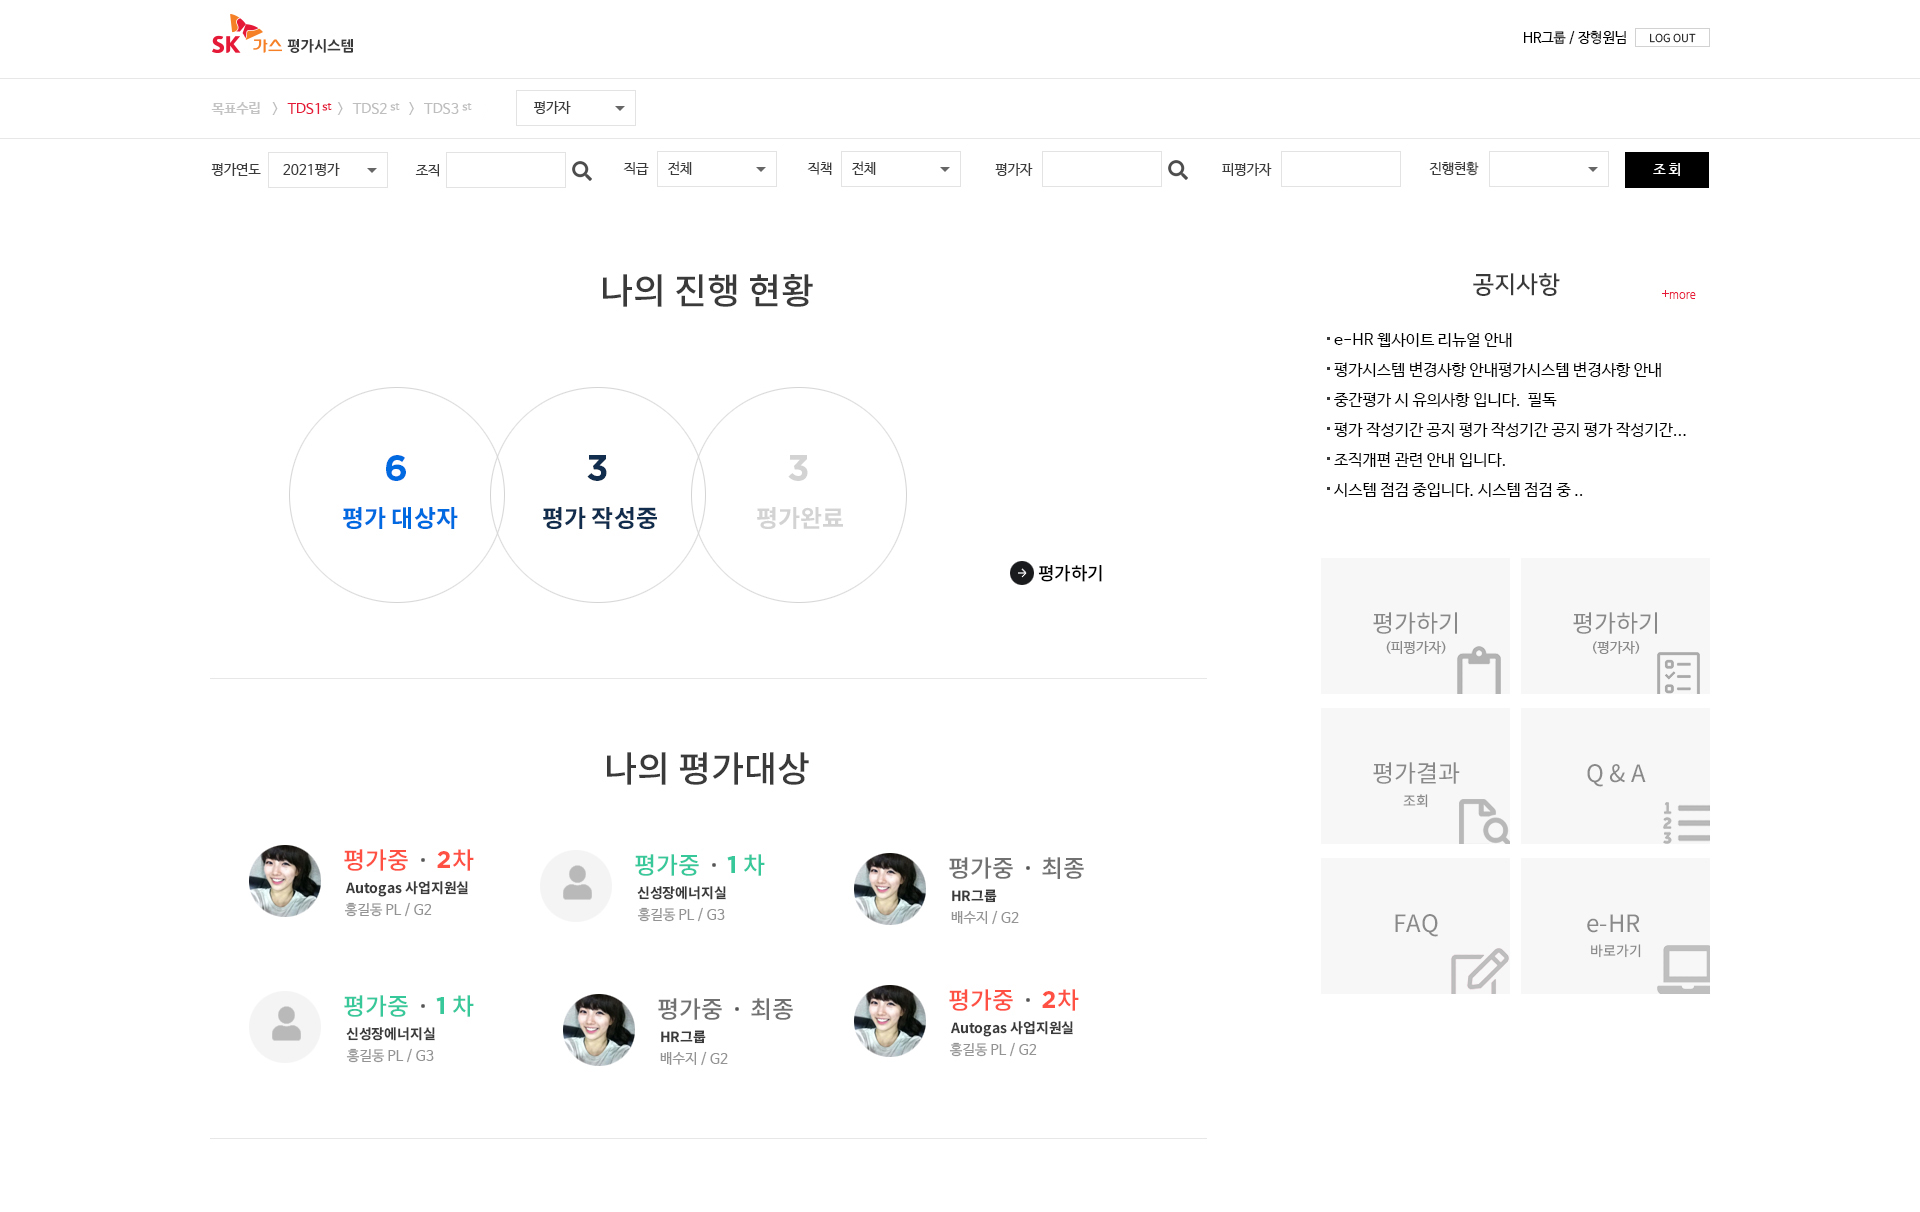Switch to the 목표수립 step
The image size is (1920, 1212).
[236, 108]
